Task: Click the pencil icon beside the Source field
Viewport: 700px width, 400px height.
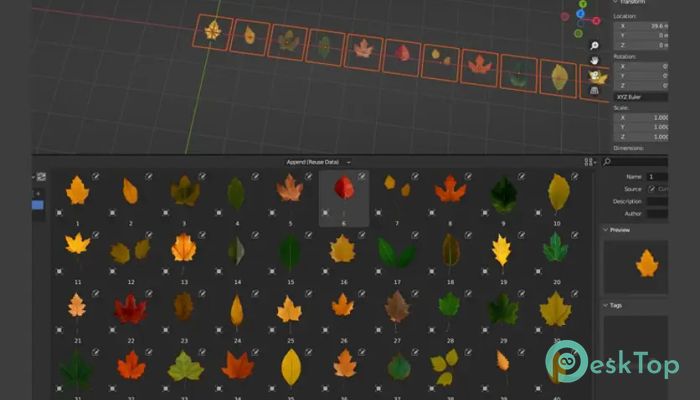Action: point(652,189)
